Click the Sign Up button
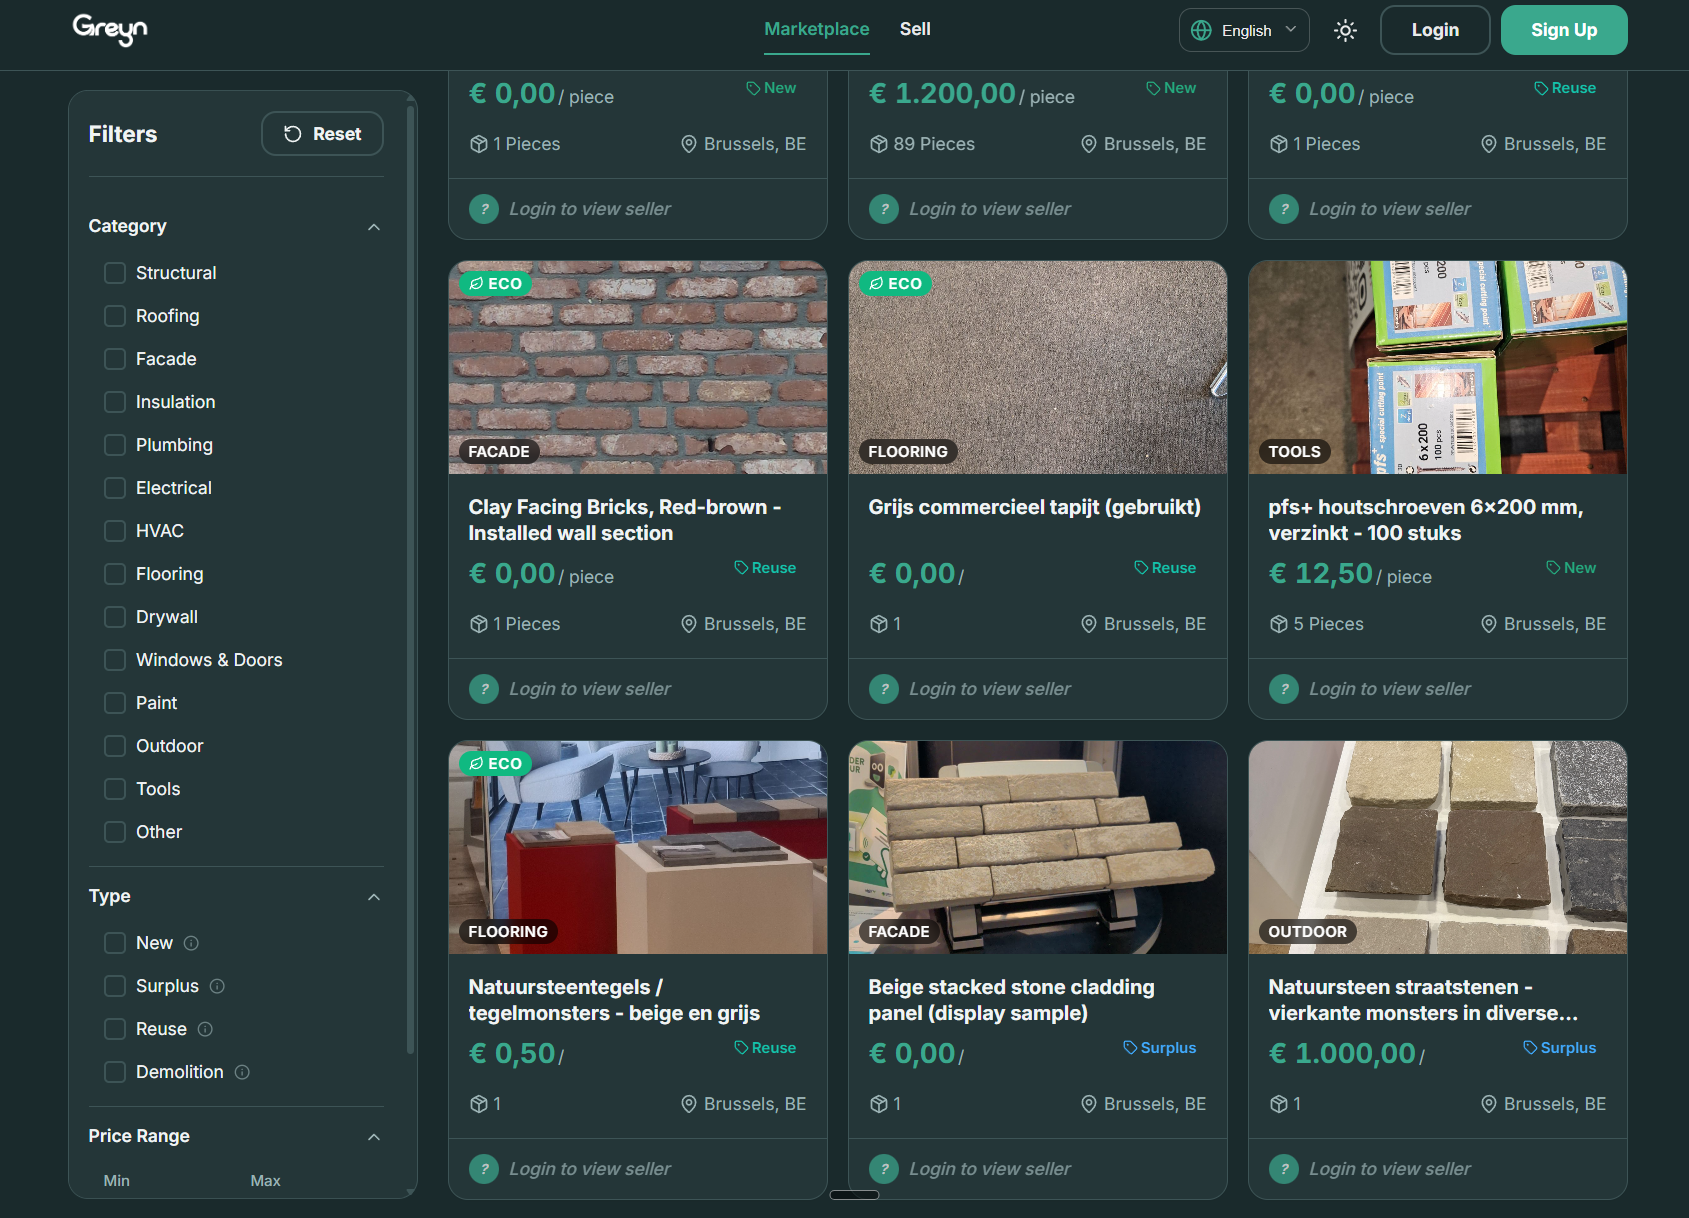The height and width of the screenshot is (1218, 1689). (1564, 30)
